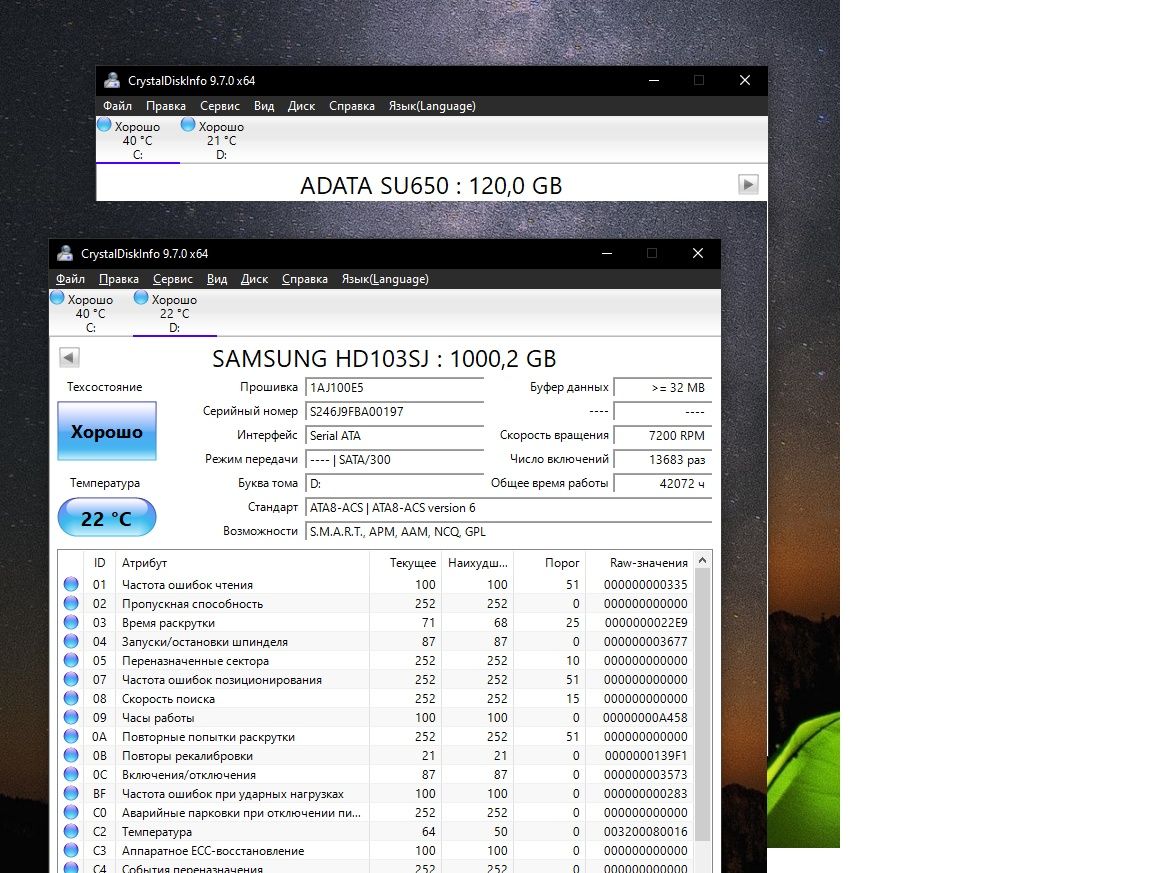The width and height of the screenshot is (1152, 873).
Task: Click row 'Повторные попытки раскрутки'
Action: click(375, 736)
